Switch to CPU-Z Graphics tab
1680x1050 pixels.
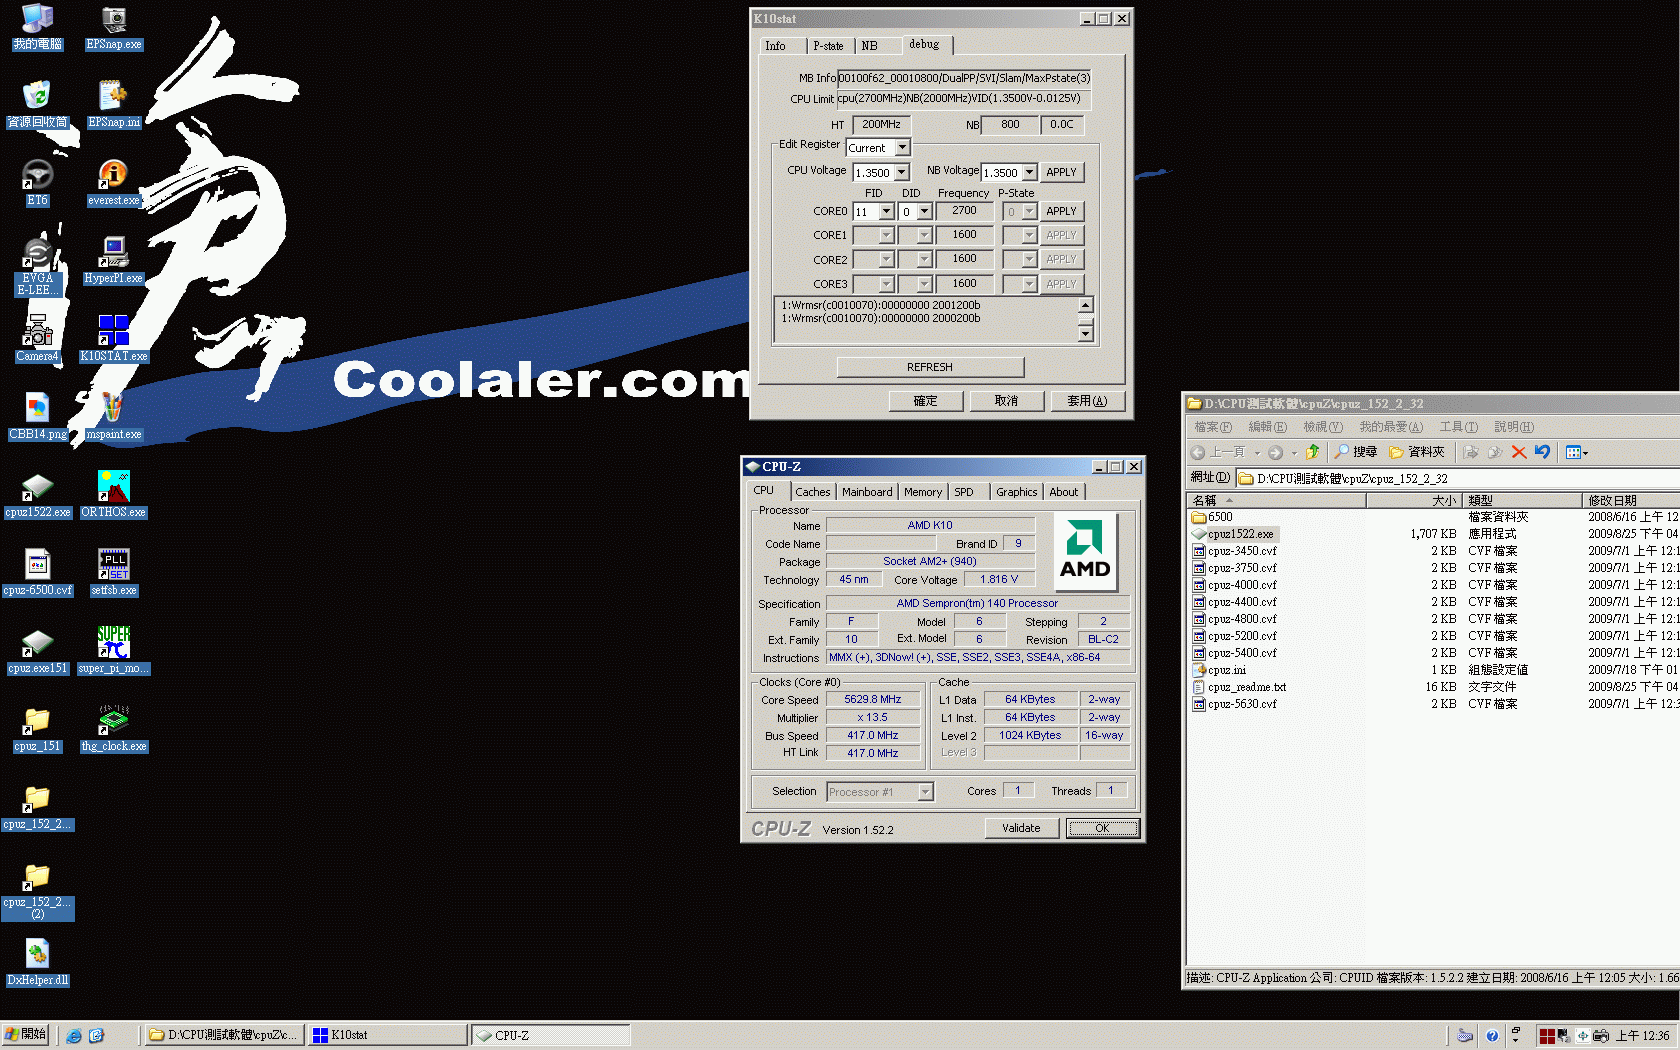tap(1016, 492)
